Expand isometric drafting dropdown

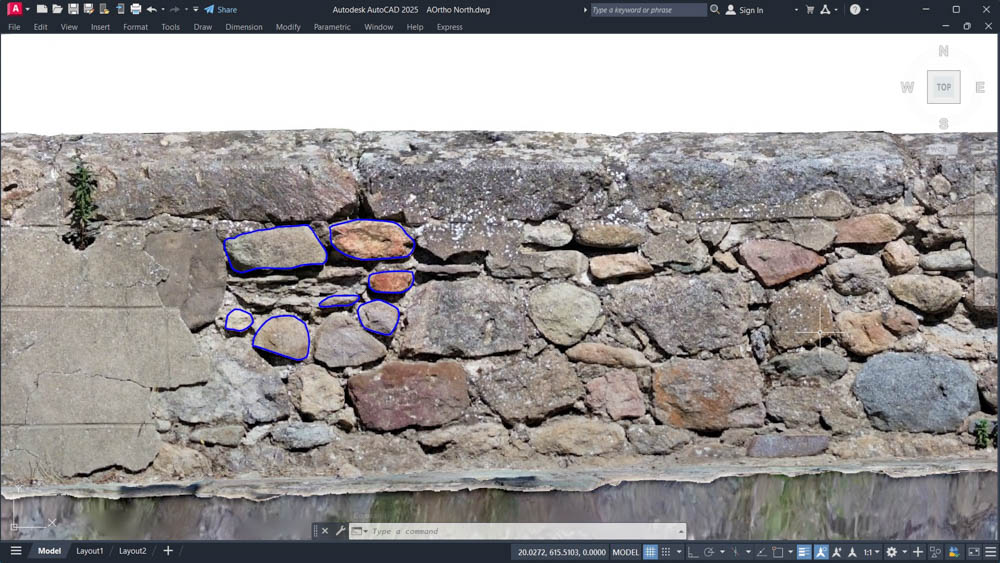[x=749, y=552]
